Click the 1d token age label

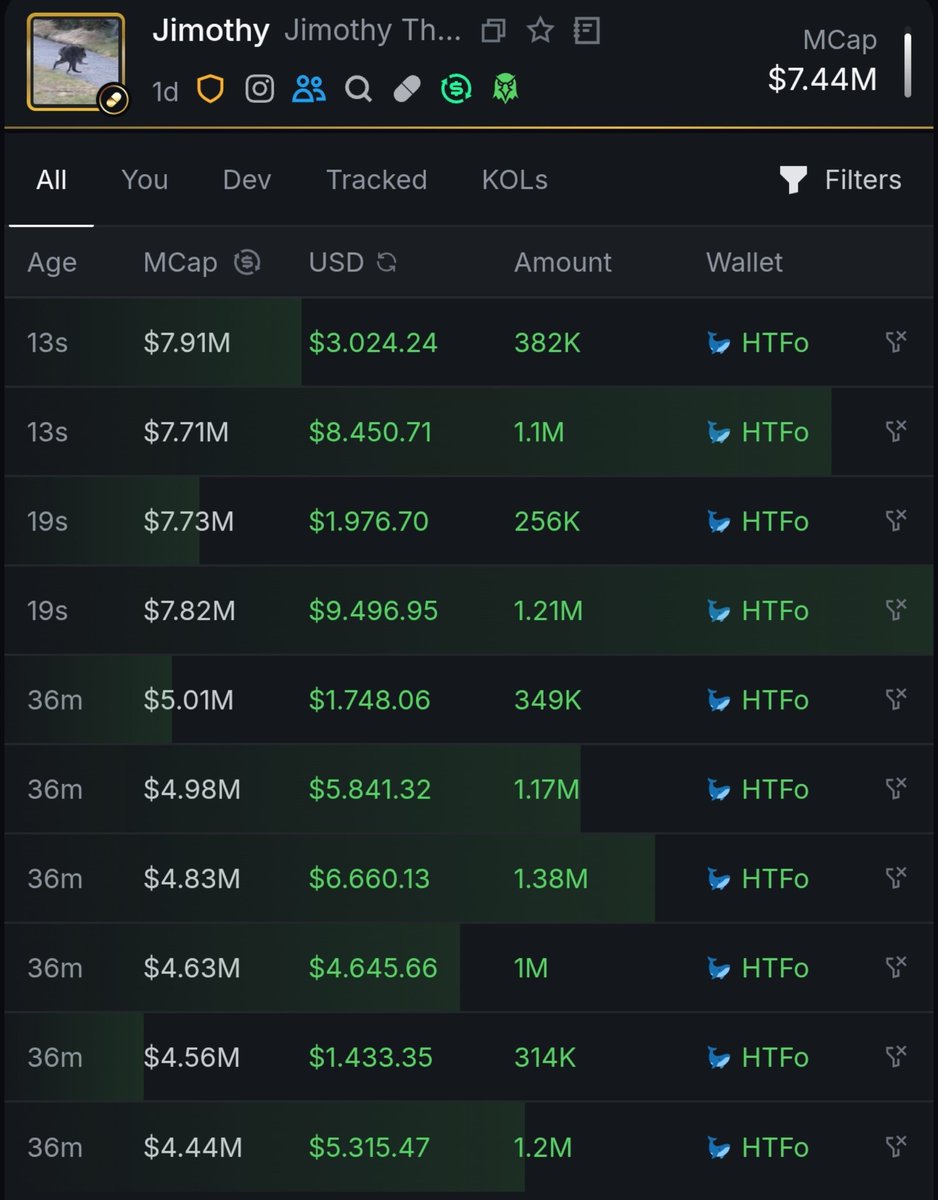165,92
